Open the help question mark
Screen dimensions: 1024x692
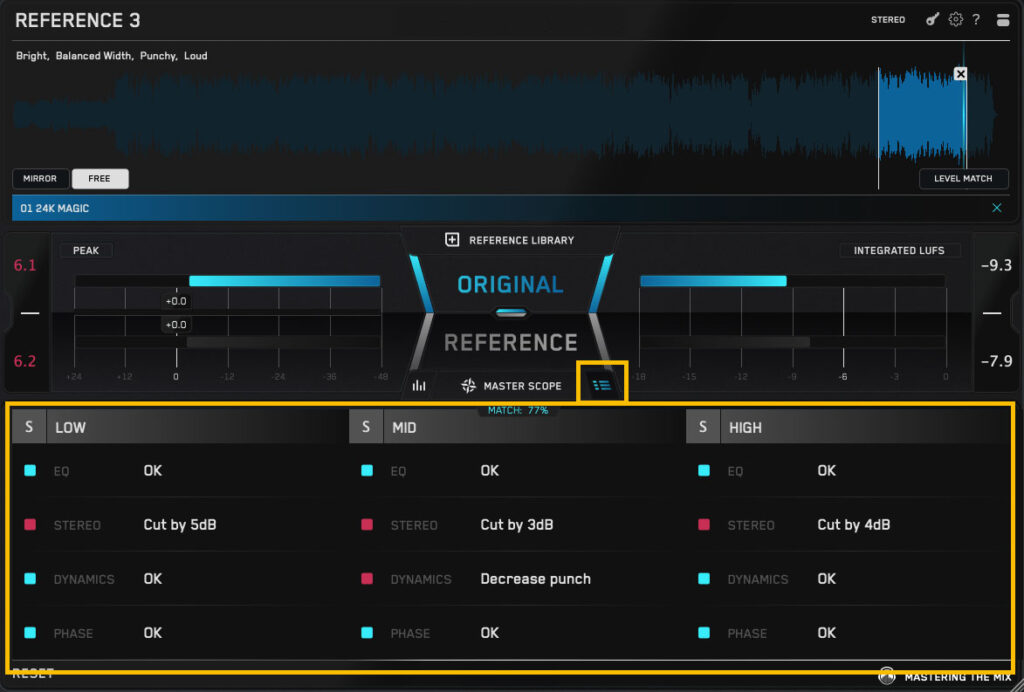[976, 20]
